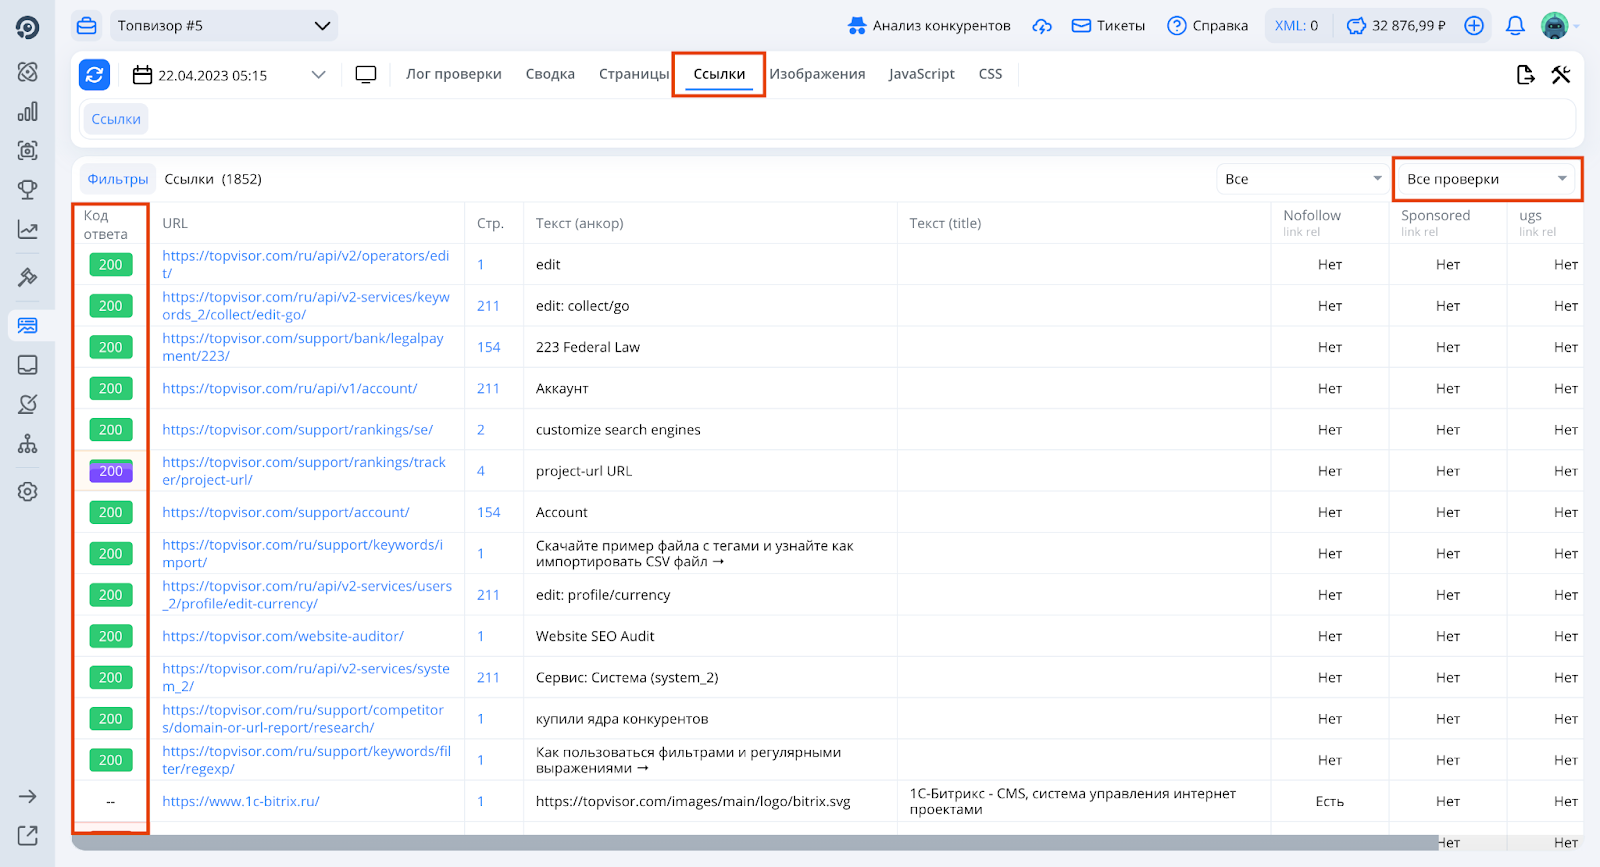Screen dimensions: 1600x867
Task: Click the export file icon
Action: tap(1525, 74)
